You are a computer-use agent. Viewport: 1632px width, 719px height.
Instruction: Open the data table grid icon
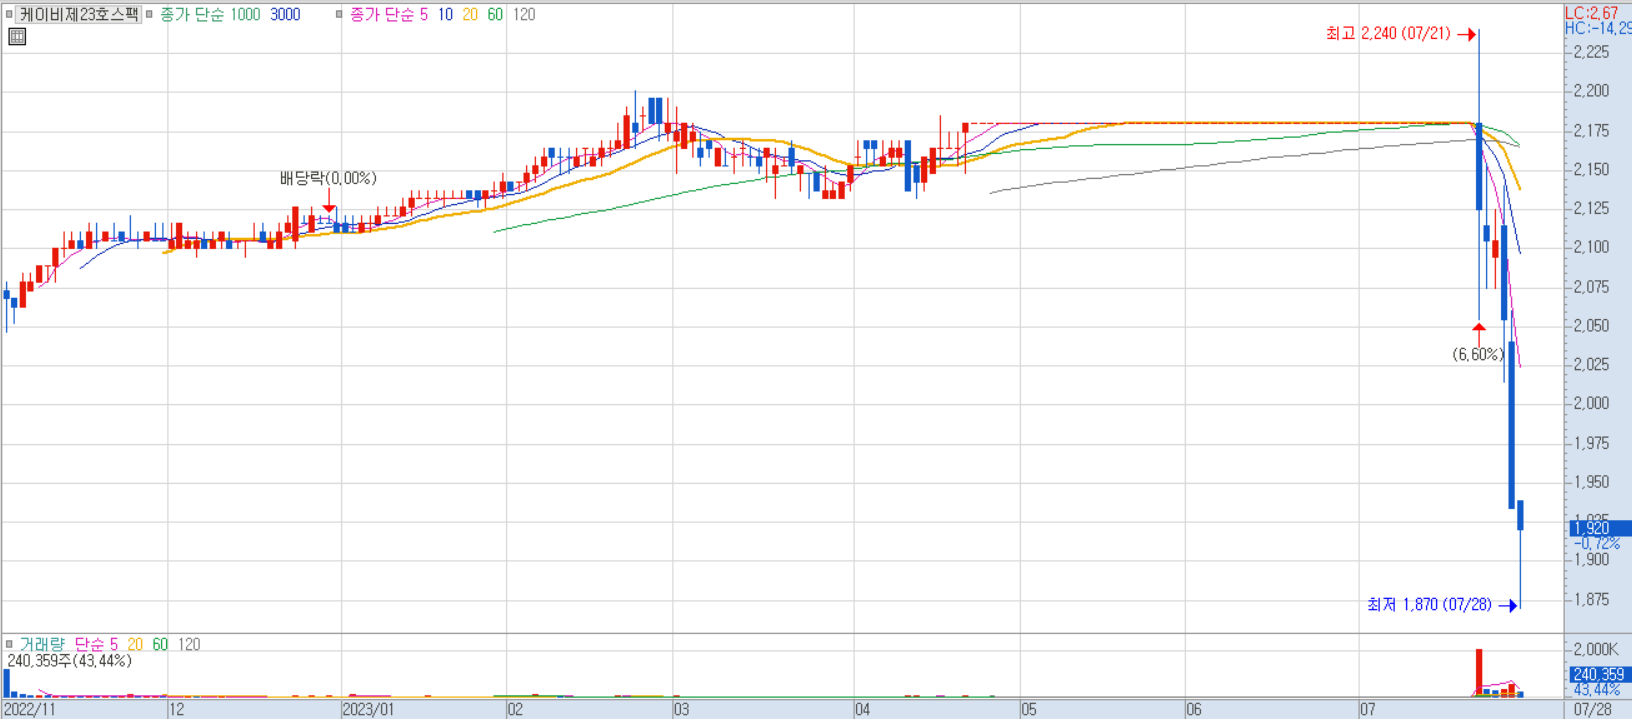[17, 37]
